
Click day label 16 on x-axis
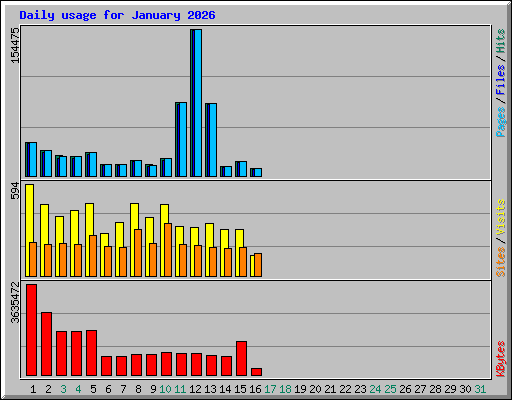255,389
